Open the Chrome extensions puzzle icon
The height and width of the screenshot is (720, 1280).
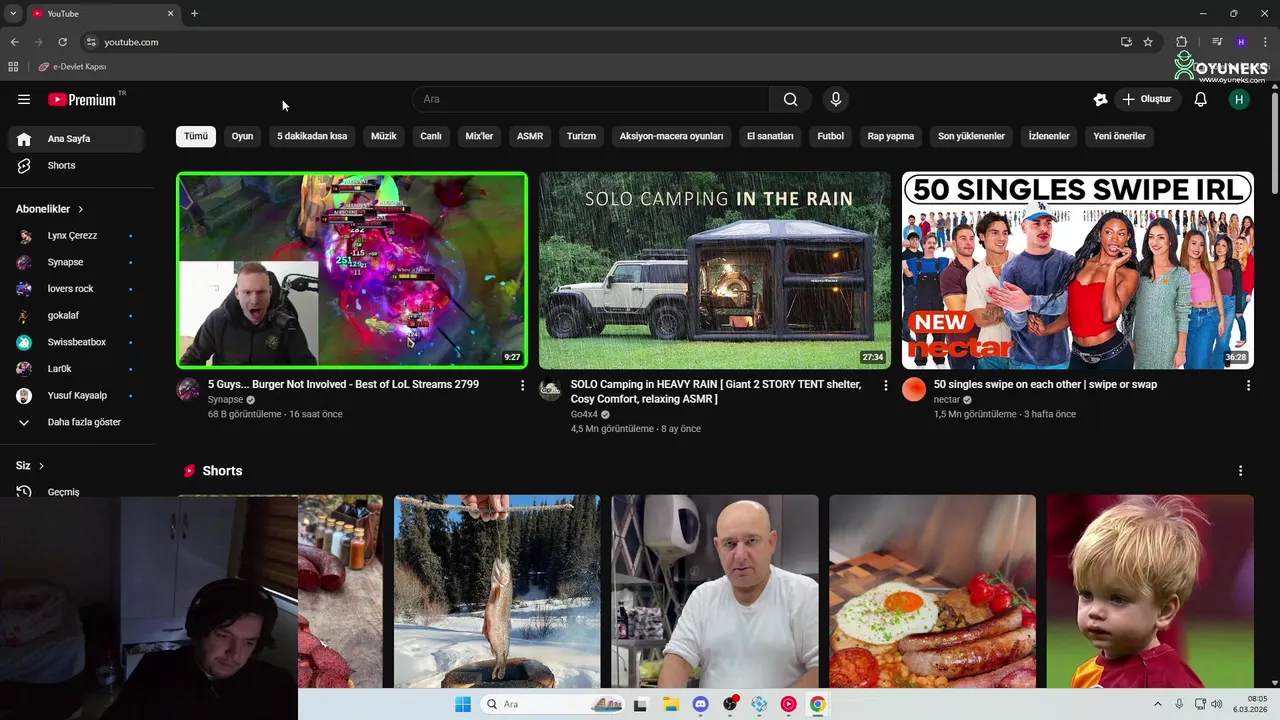click(1182, 42)
